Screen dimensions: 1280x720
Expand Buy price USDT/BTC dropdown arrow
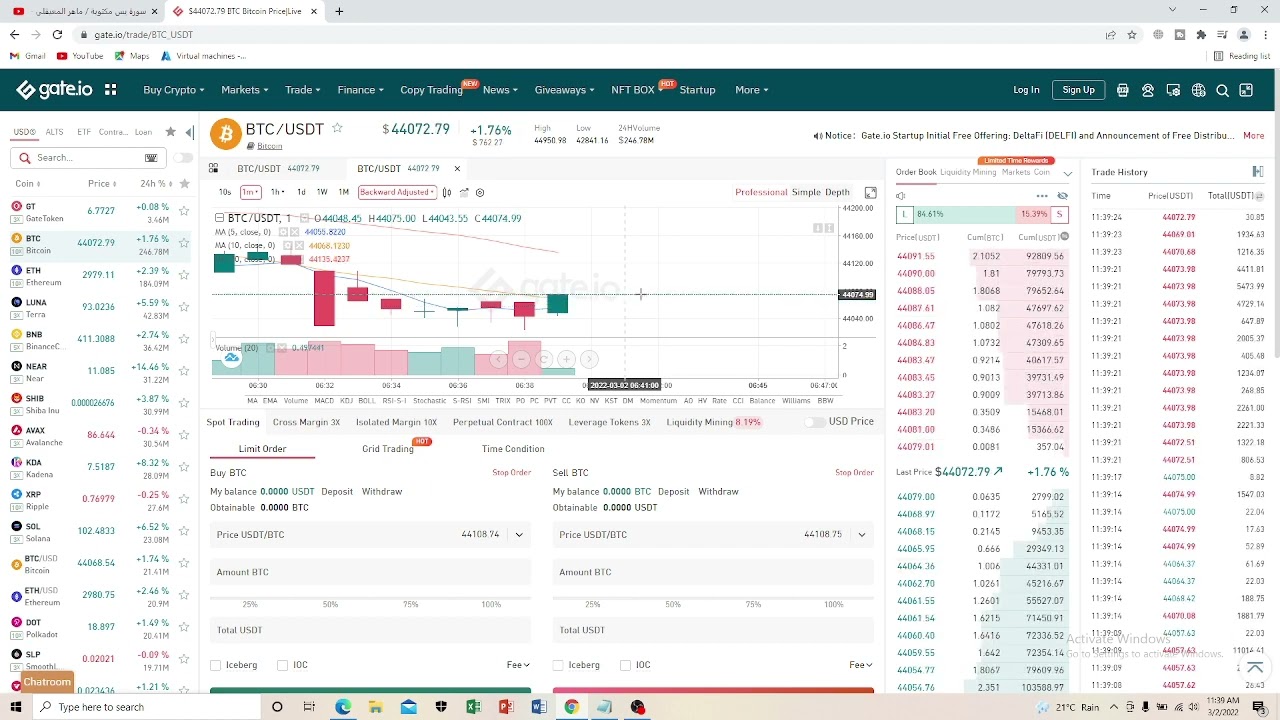[519, 535]
